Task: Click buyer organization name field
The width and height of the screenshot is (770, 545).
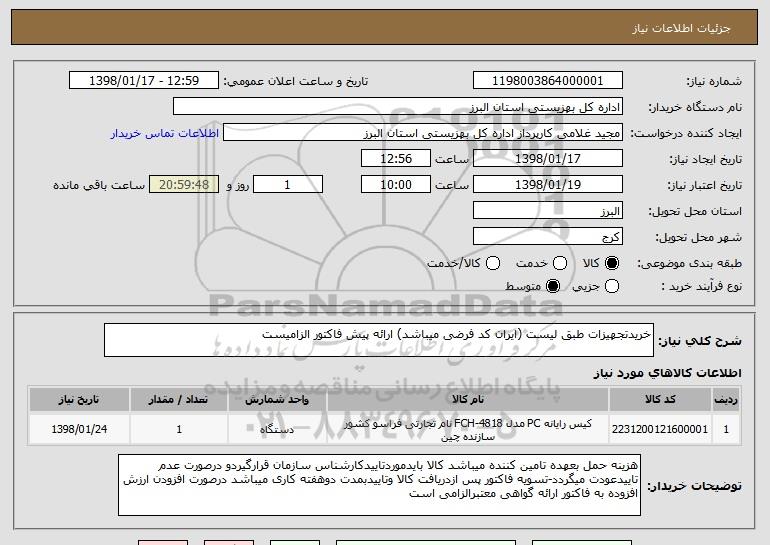Action: (x=398, y=107)
